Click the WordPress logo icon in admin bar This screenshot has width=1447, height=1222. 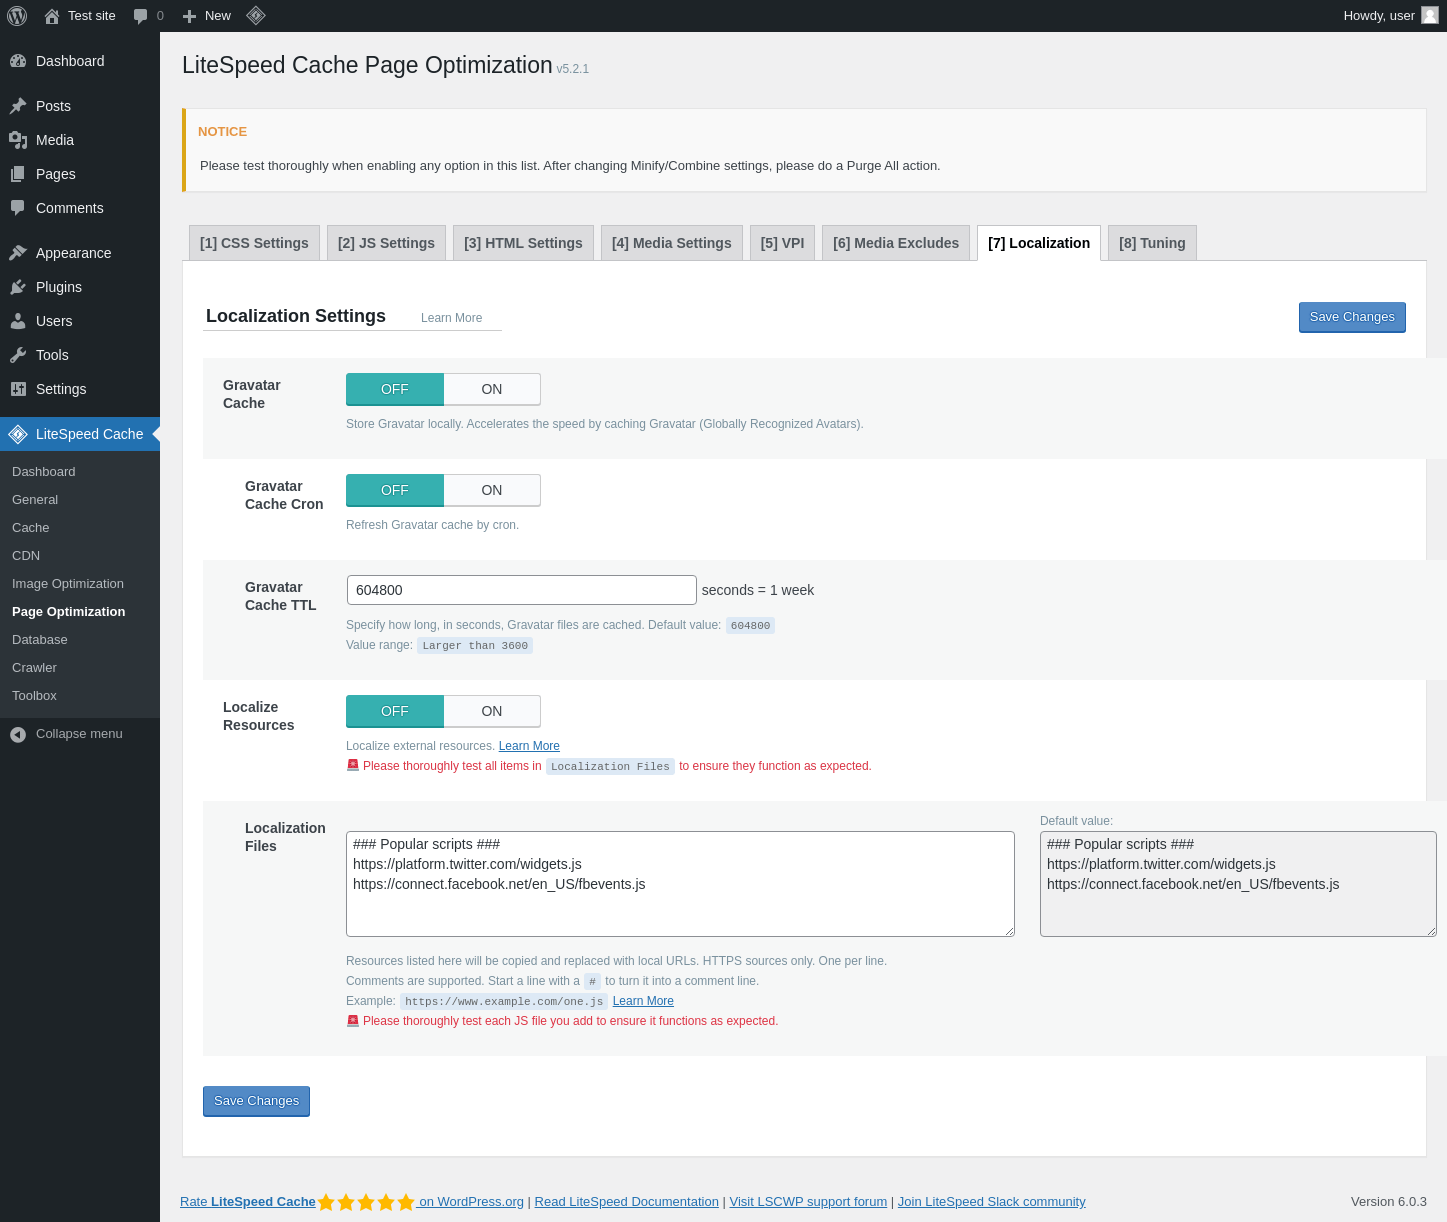click(x=17, y=16)
